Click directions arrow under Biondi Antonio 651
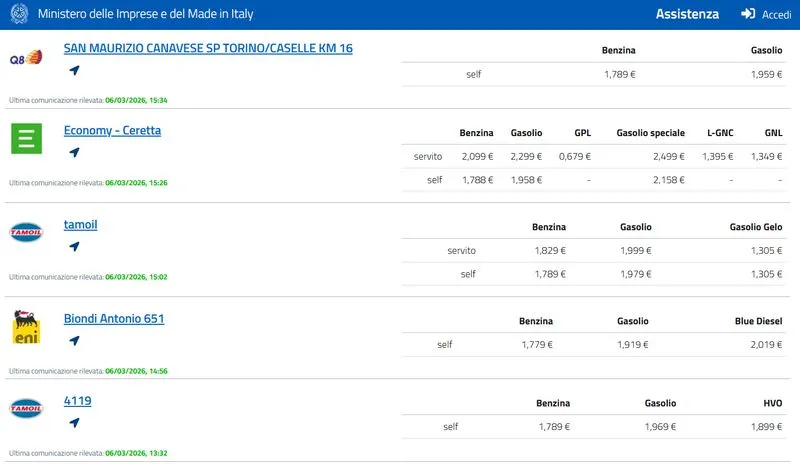This screenshot has height=473, width=800. [x=74, y=341]
